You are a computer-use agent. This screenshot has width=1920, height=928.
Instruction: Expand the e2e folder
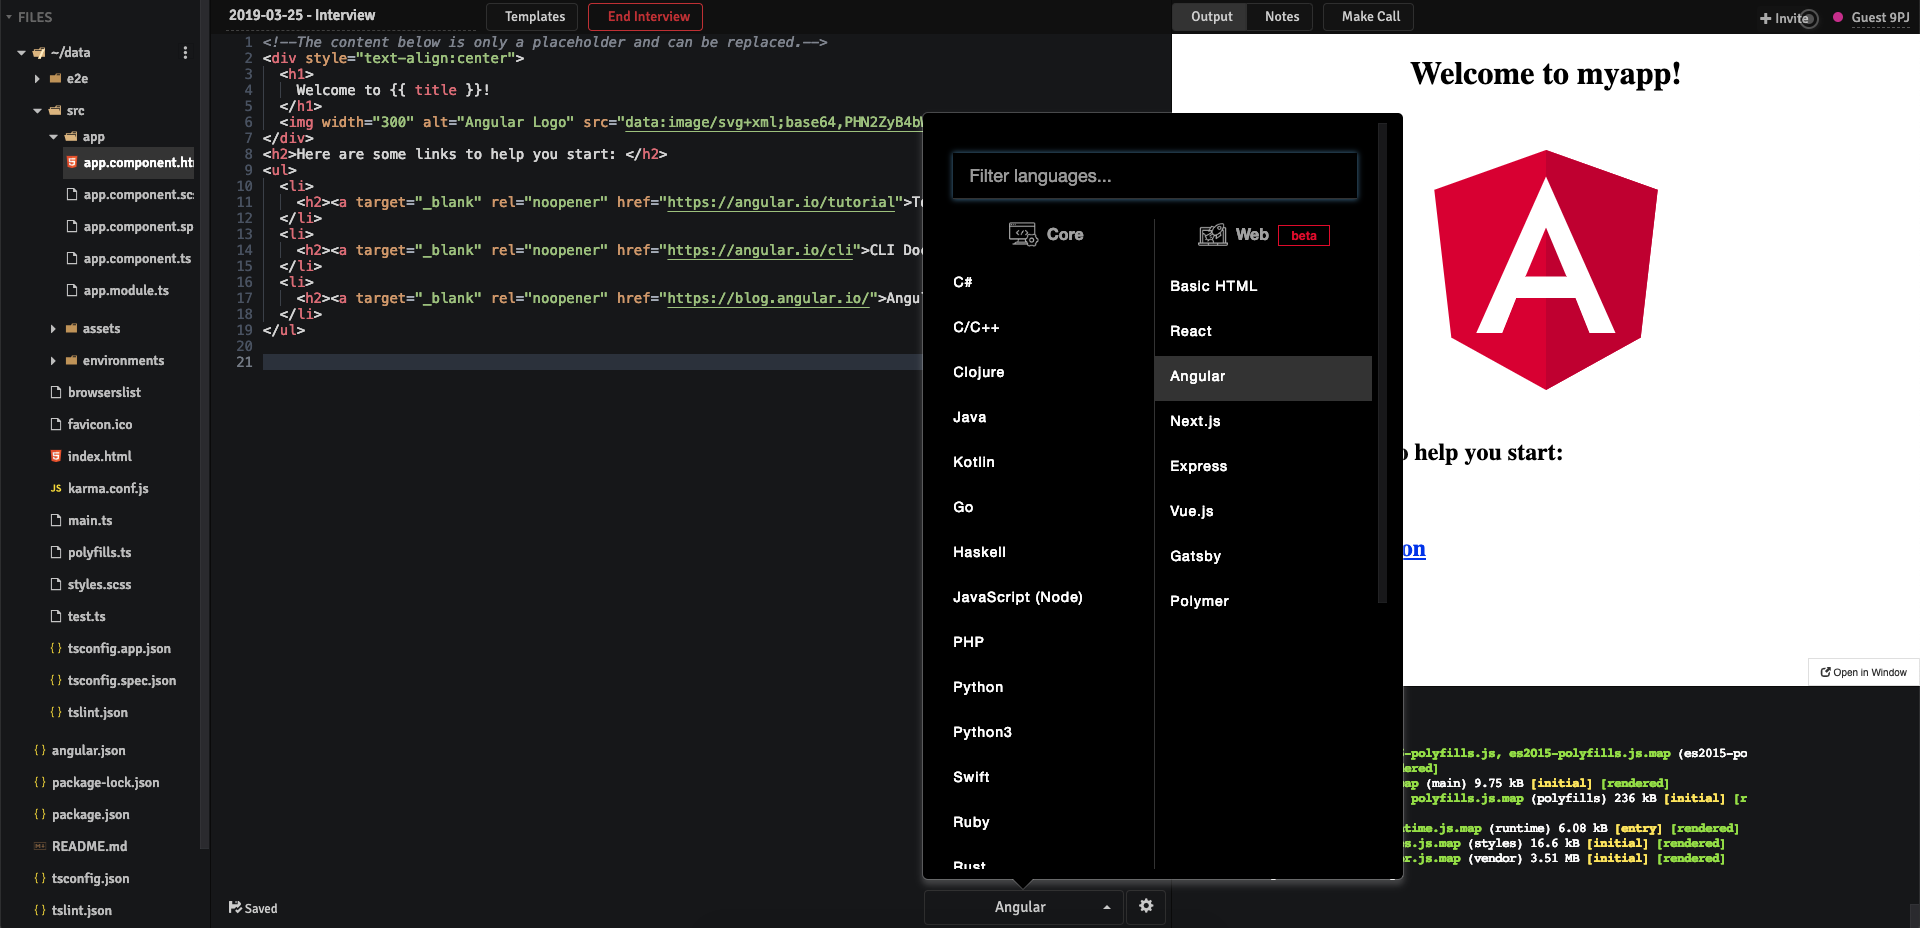click(x=37, y=78)
